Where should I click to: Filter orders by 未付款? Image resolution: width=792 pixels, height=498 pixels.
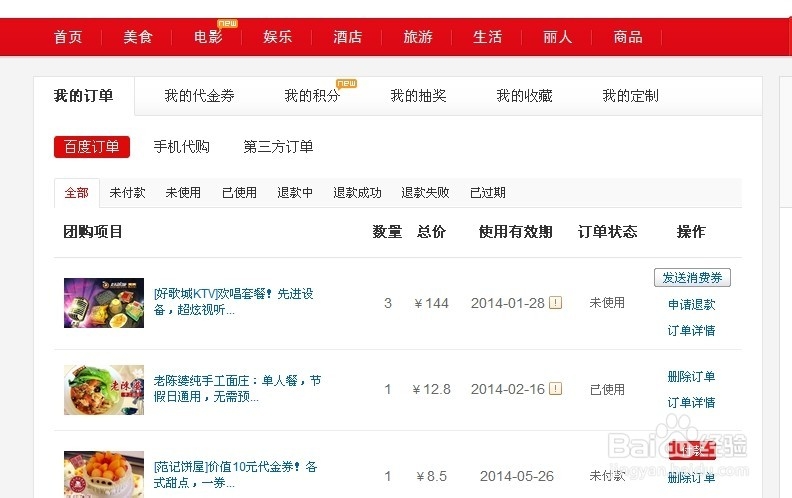click(x=127, y=193)
